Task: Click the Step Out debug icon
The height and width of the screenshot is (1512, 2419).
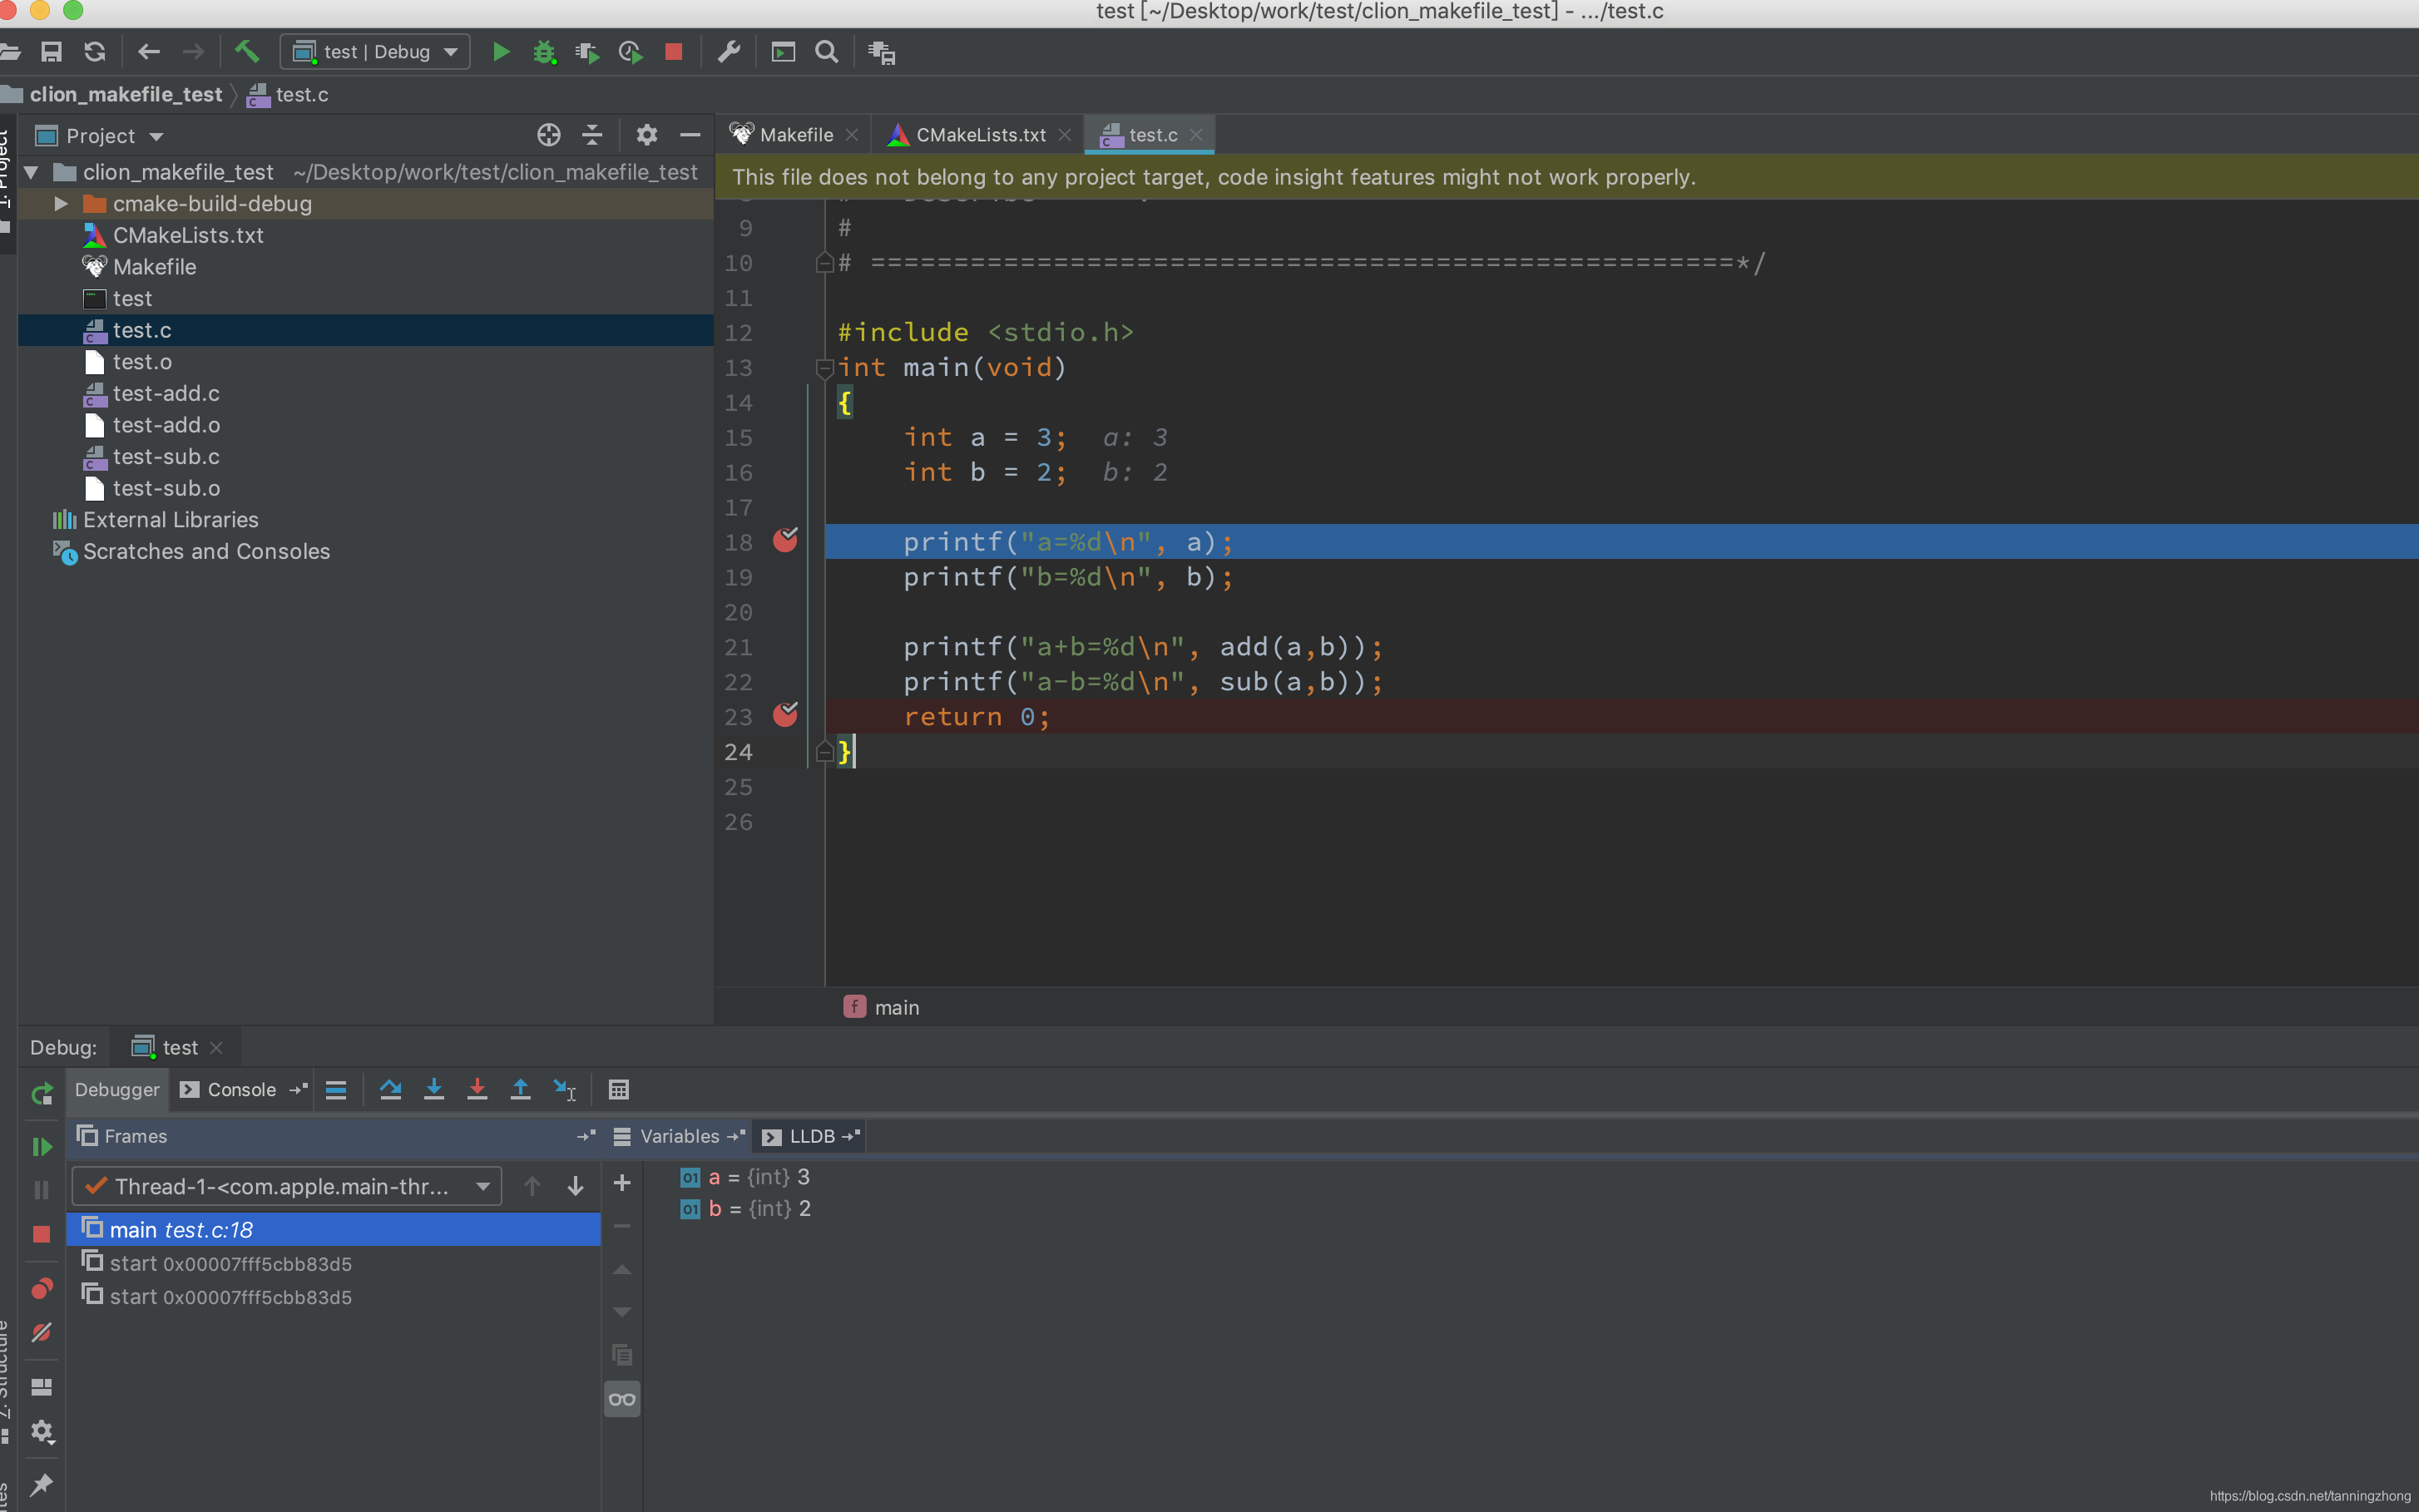Action: coord(519,1089)
